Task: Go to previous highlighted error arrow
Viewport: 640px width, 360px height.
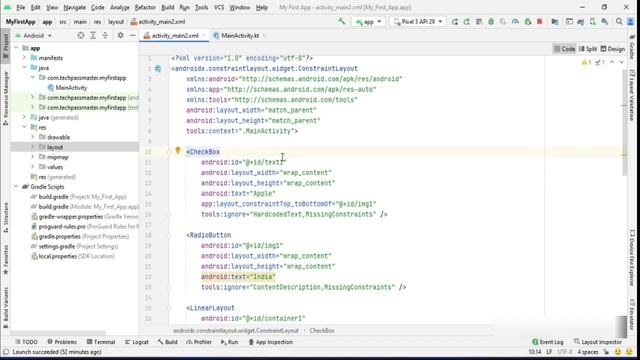Action: point(612,62)
